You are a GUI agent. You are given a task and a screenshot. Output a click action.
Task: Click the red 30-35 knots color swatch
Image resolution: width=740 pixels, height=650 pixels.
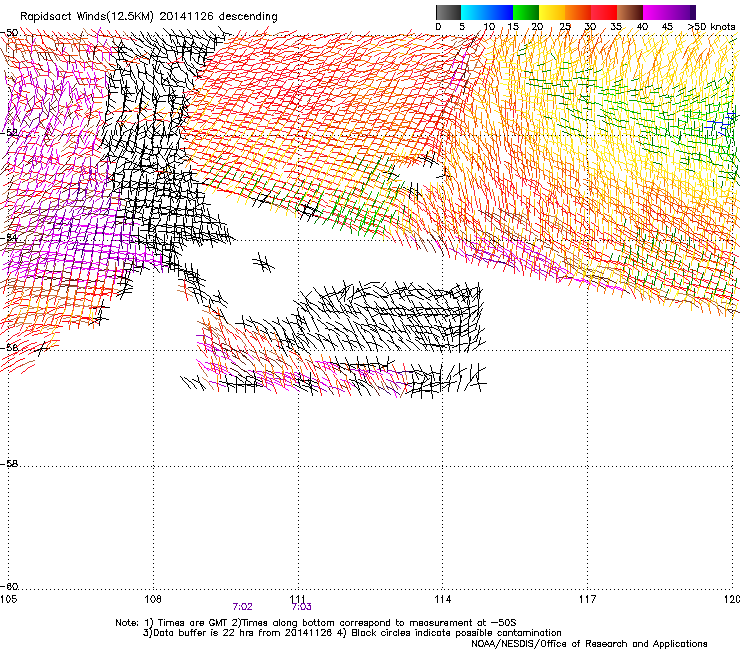(604, 12)
